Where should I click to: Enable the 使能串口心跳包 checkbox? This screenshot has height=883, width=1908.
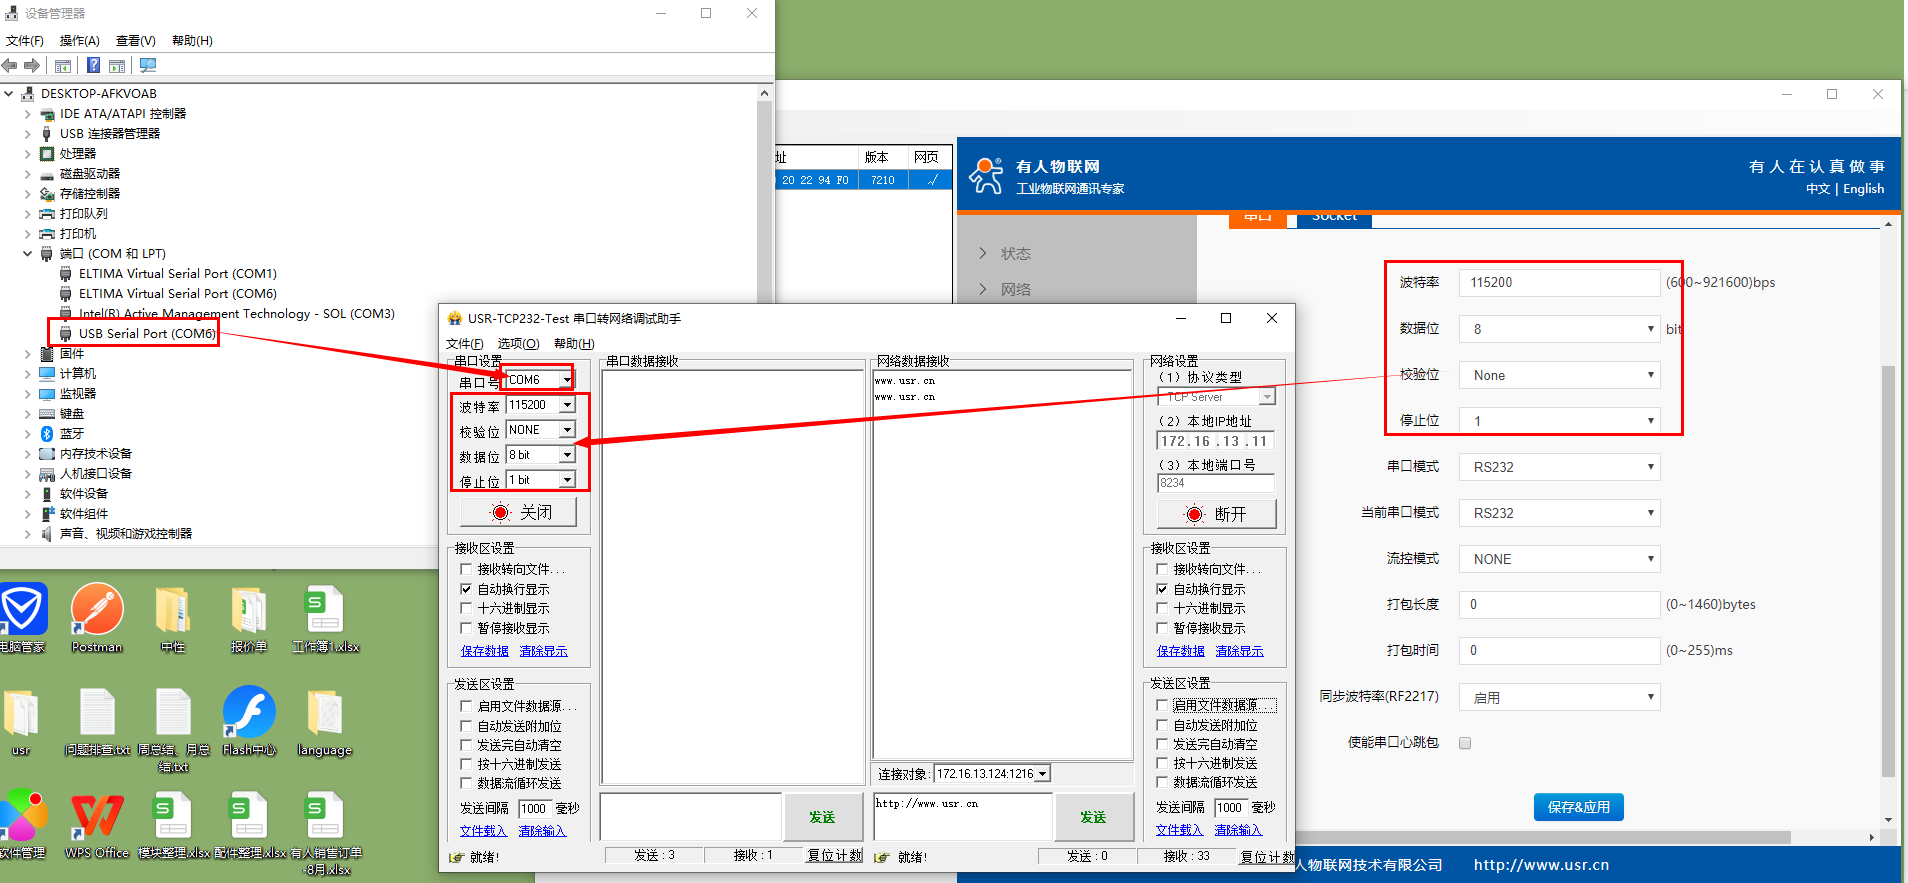tap(1465, 743)
